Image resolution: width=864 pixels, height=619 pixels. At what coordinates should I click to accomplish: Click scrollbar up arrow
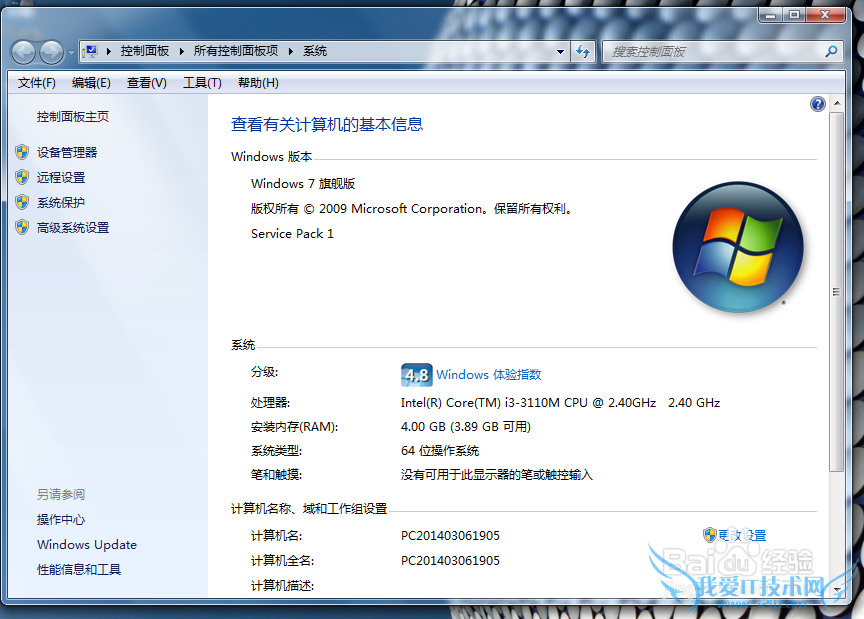coord(837,103)
